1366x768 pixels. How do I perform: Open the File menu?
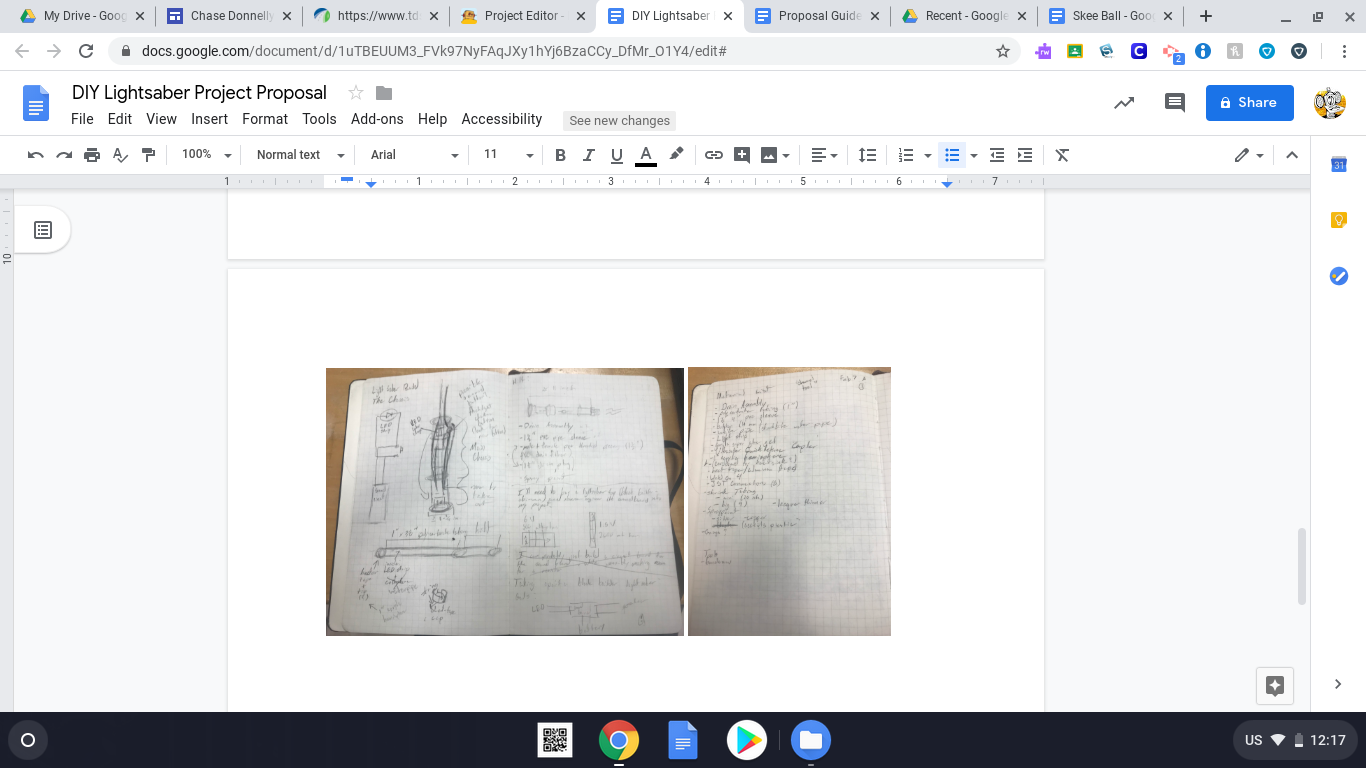(82, 119)
